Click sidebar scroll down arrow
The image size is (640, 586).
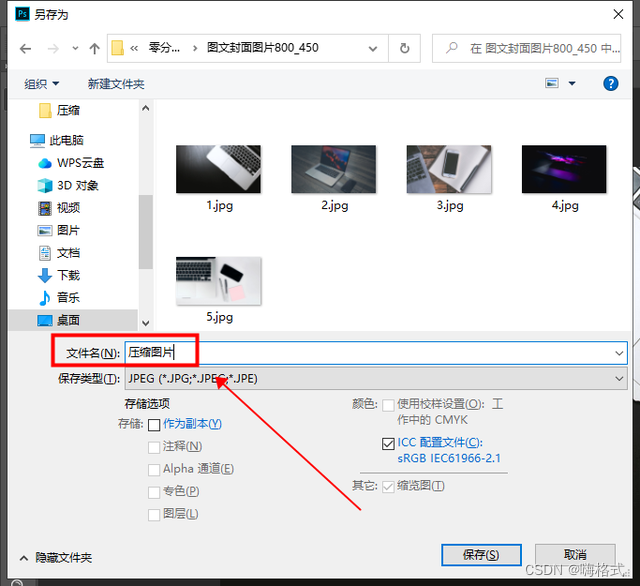pyautogui.click(x=146, y=323)
